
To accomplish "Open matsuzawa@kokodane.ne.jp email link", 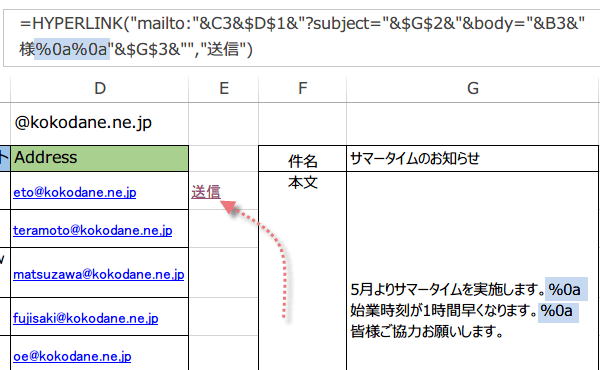I will pos(99,274).
